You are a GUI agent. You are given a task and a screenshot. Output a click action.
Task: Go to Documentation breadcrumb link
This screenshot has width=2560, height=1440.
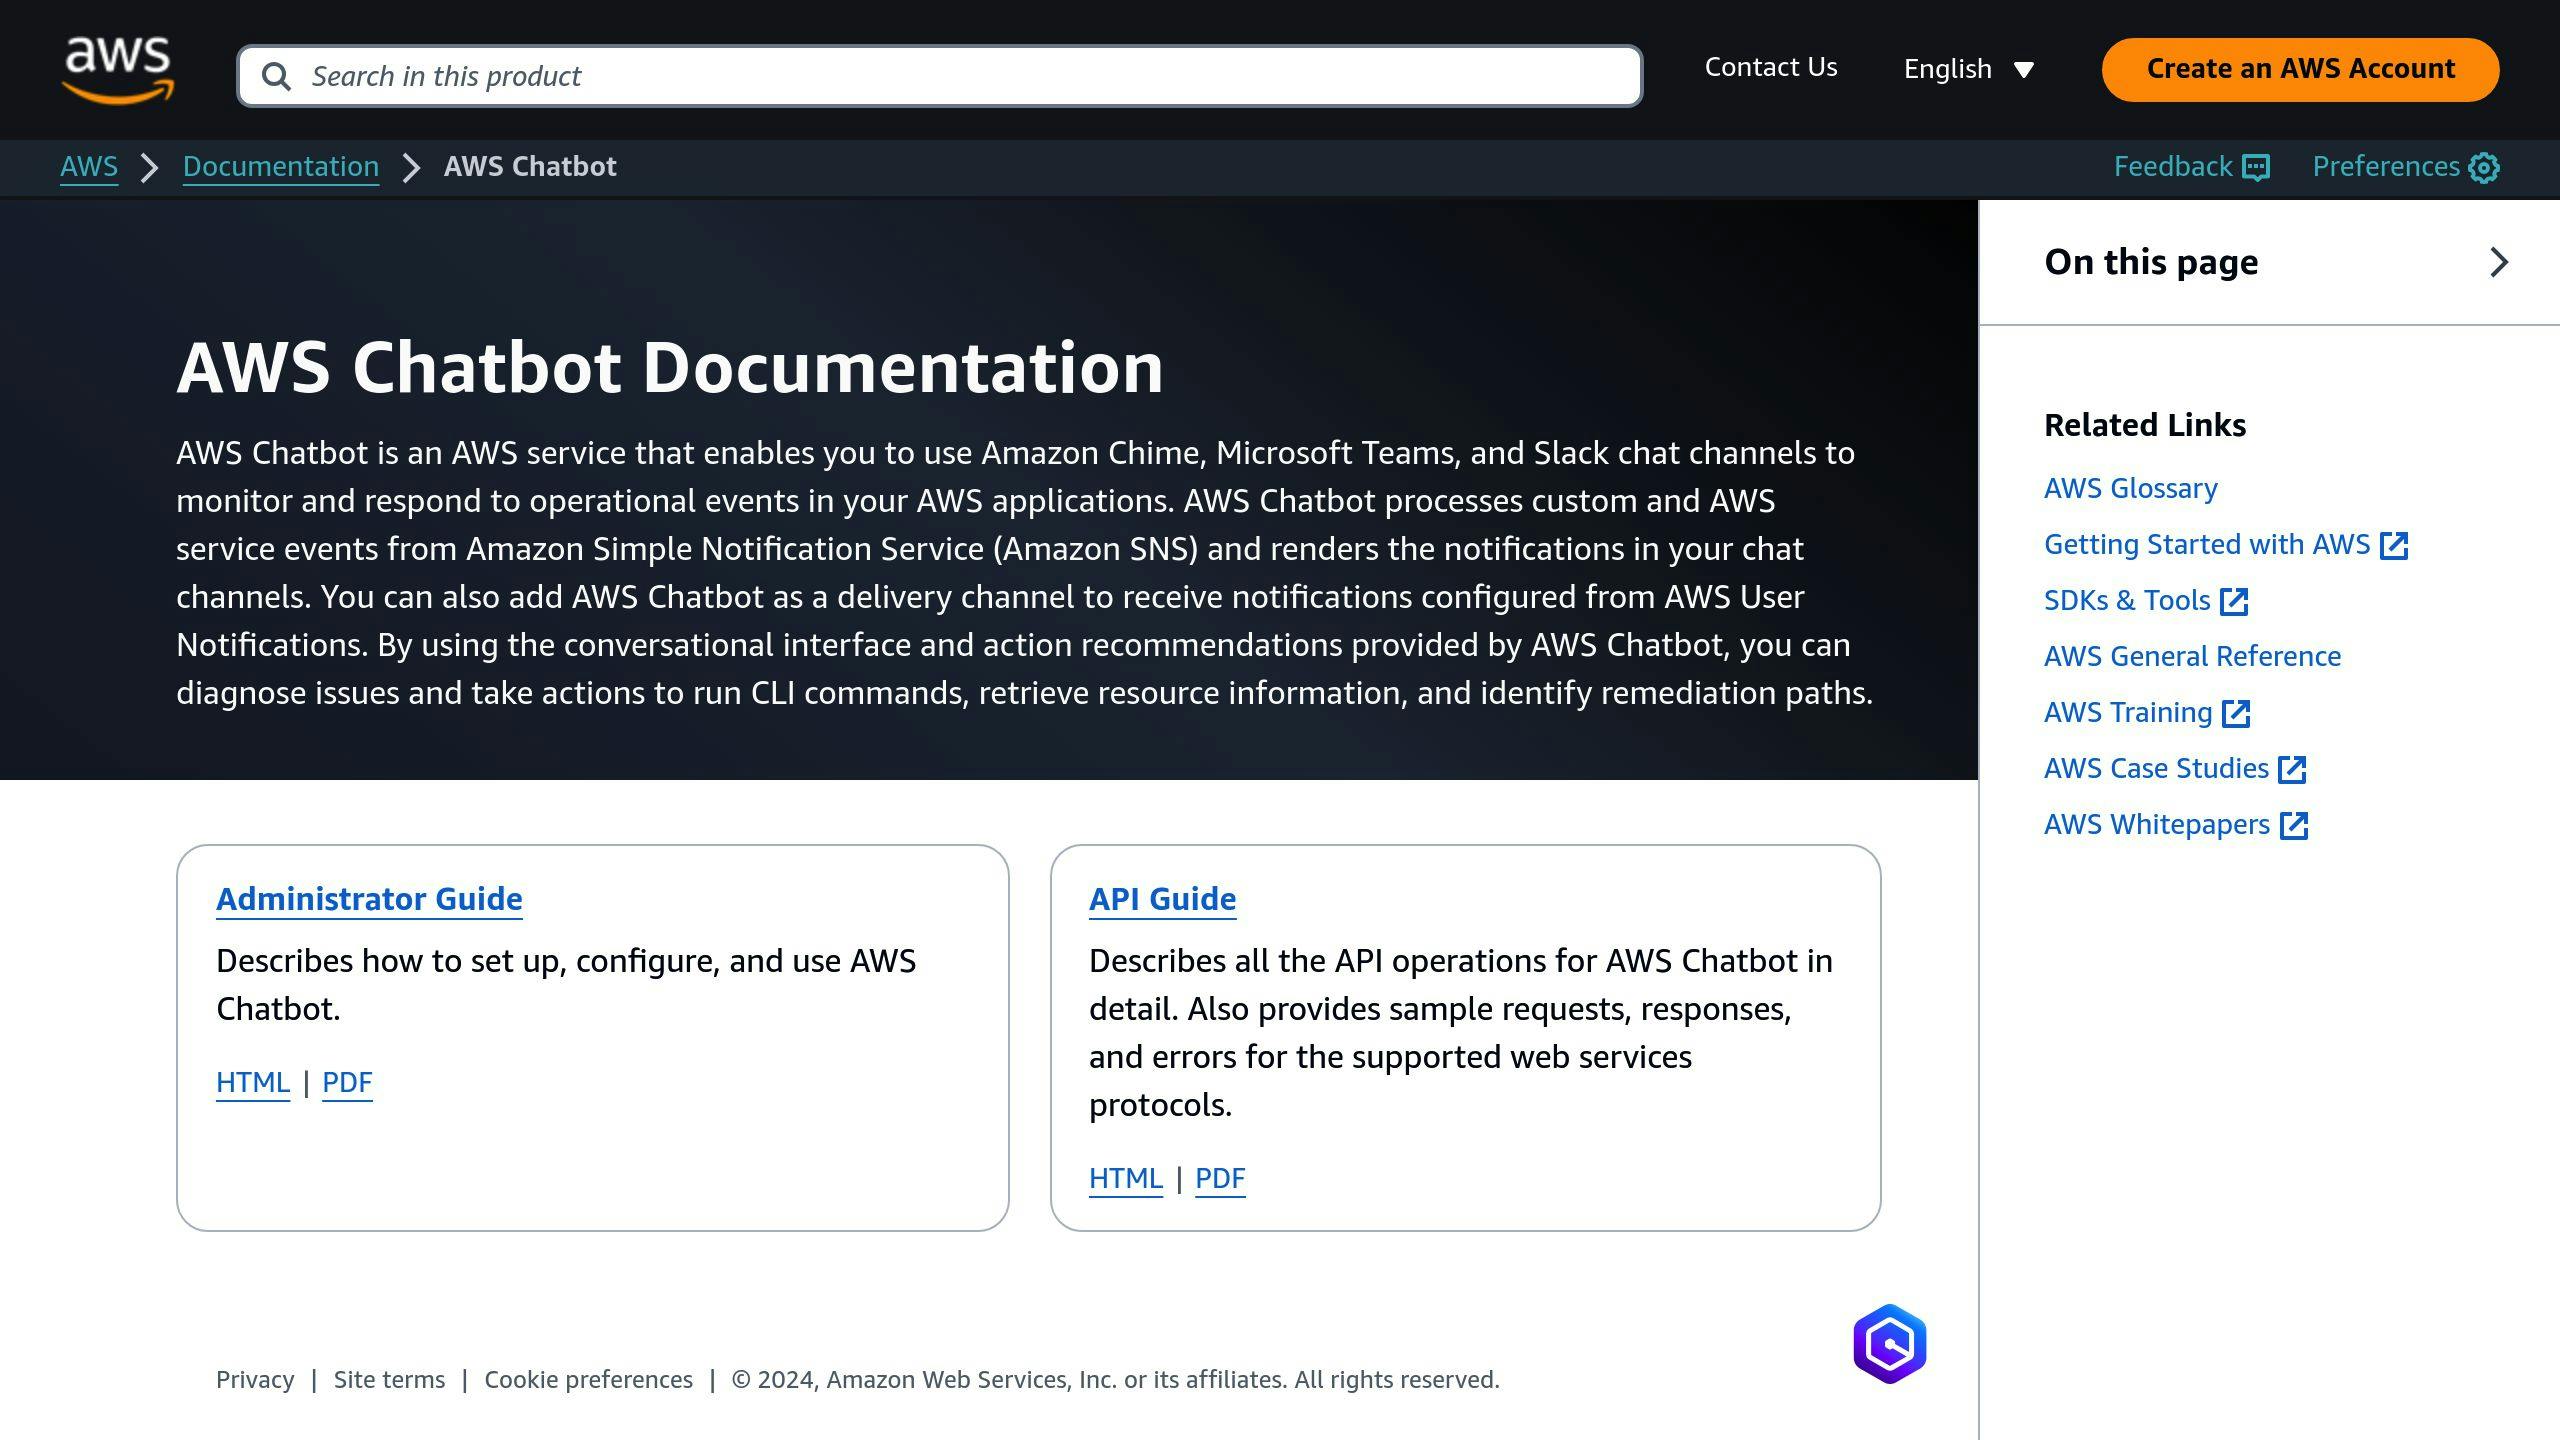(x=281, y=167)
